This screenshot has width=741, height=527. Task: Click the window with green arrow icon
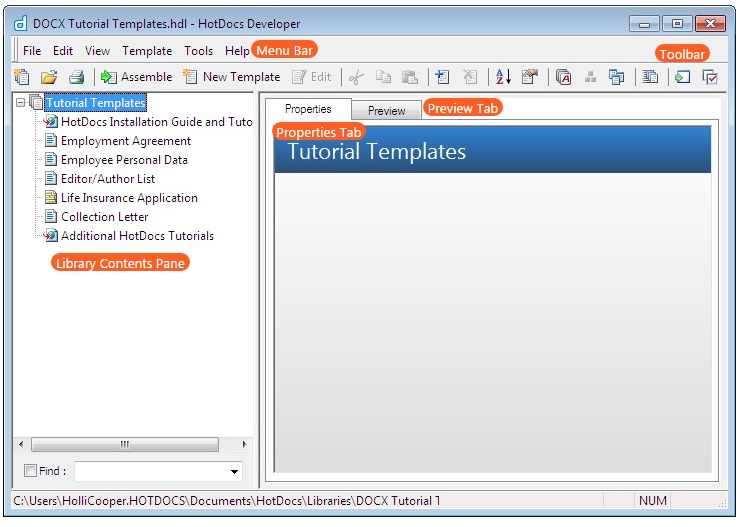click(x=682, y=77)
